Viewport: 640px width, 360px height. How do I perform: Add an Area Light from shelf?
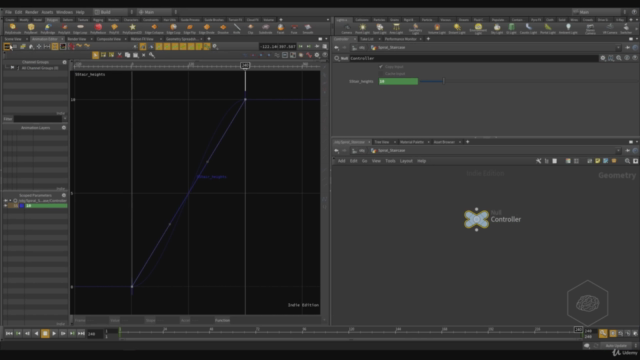pyautogui.click(x=396, y=29)
